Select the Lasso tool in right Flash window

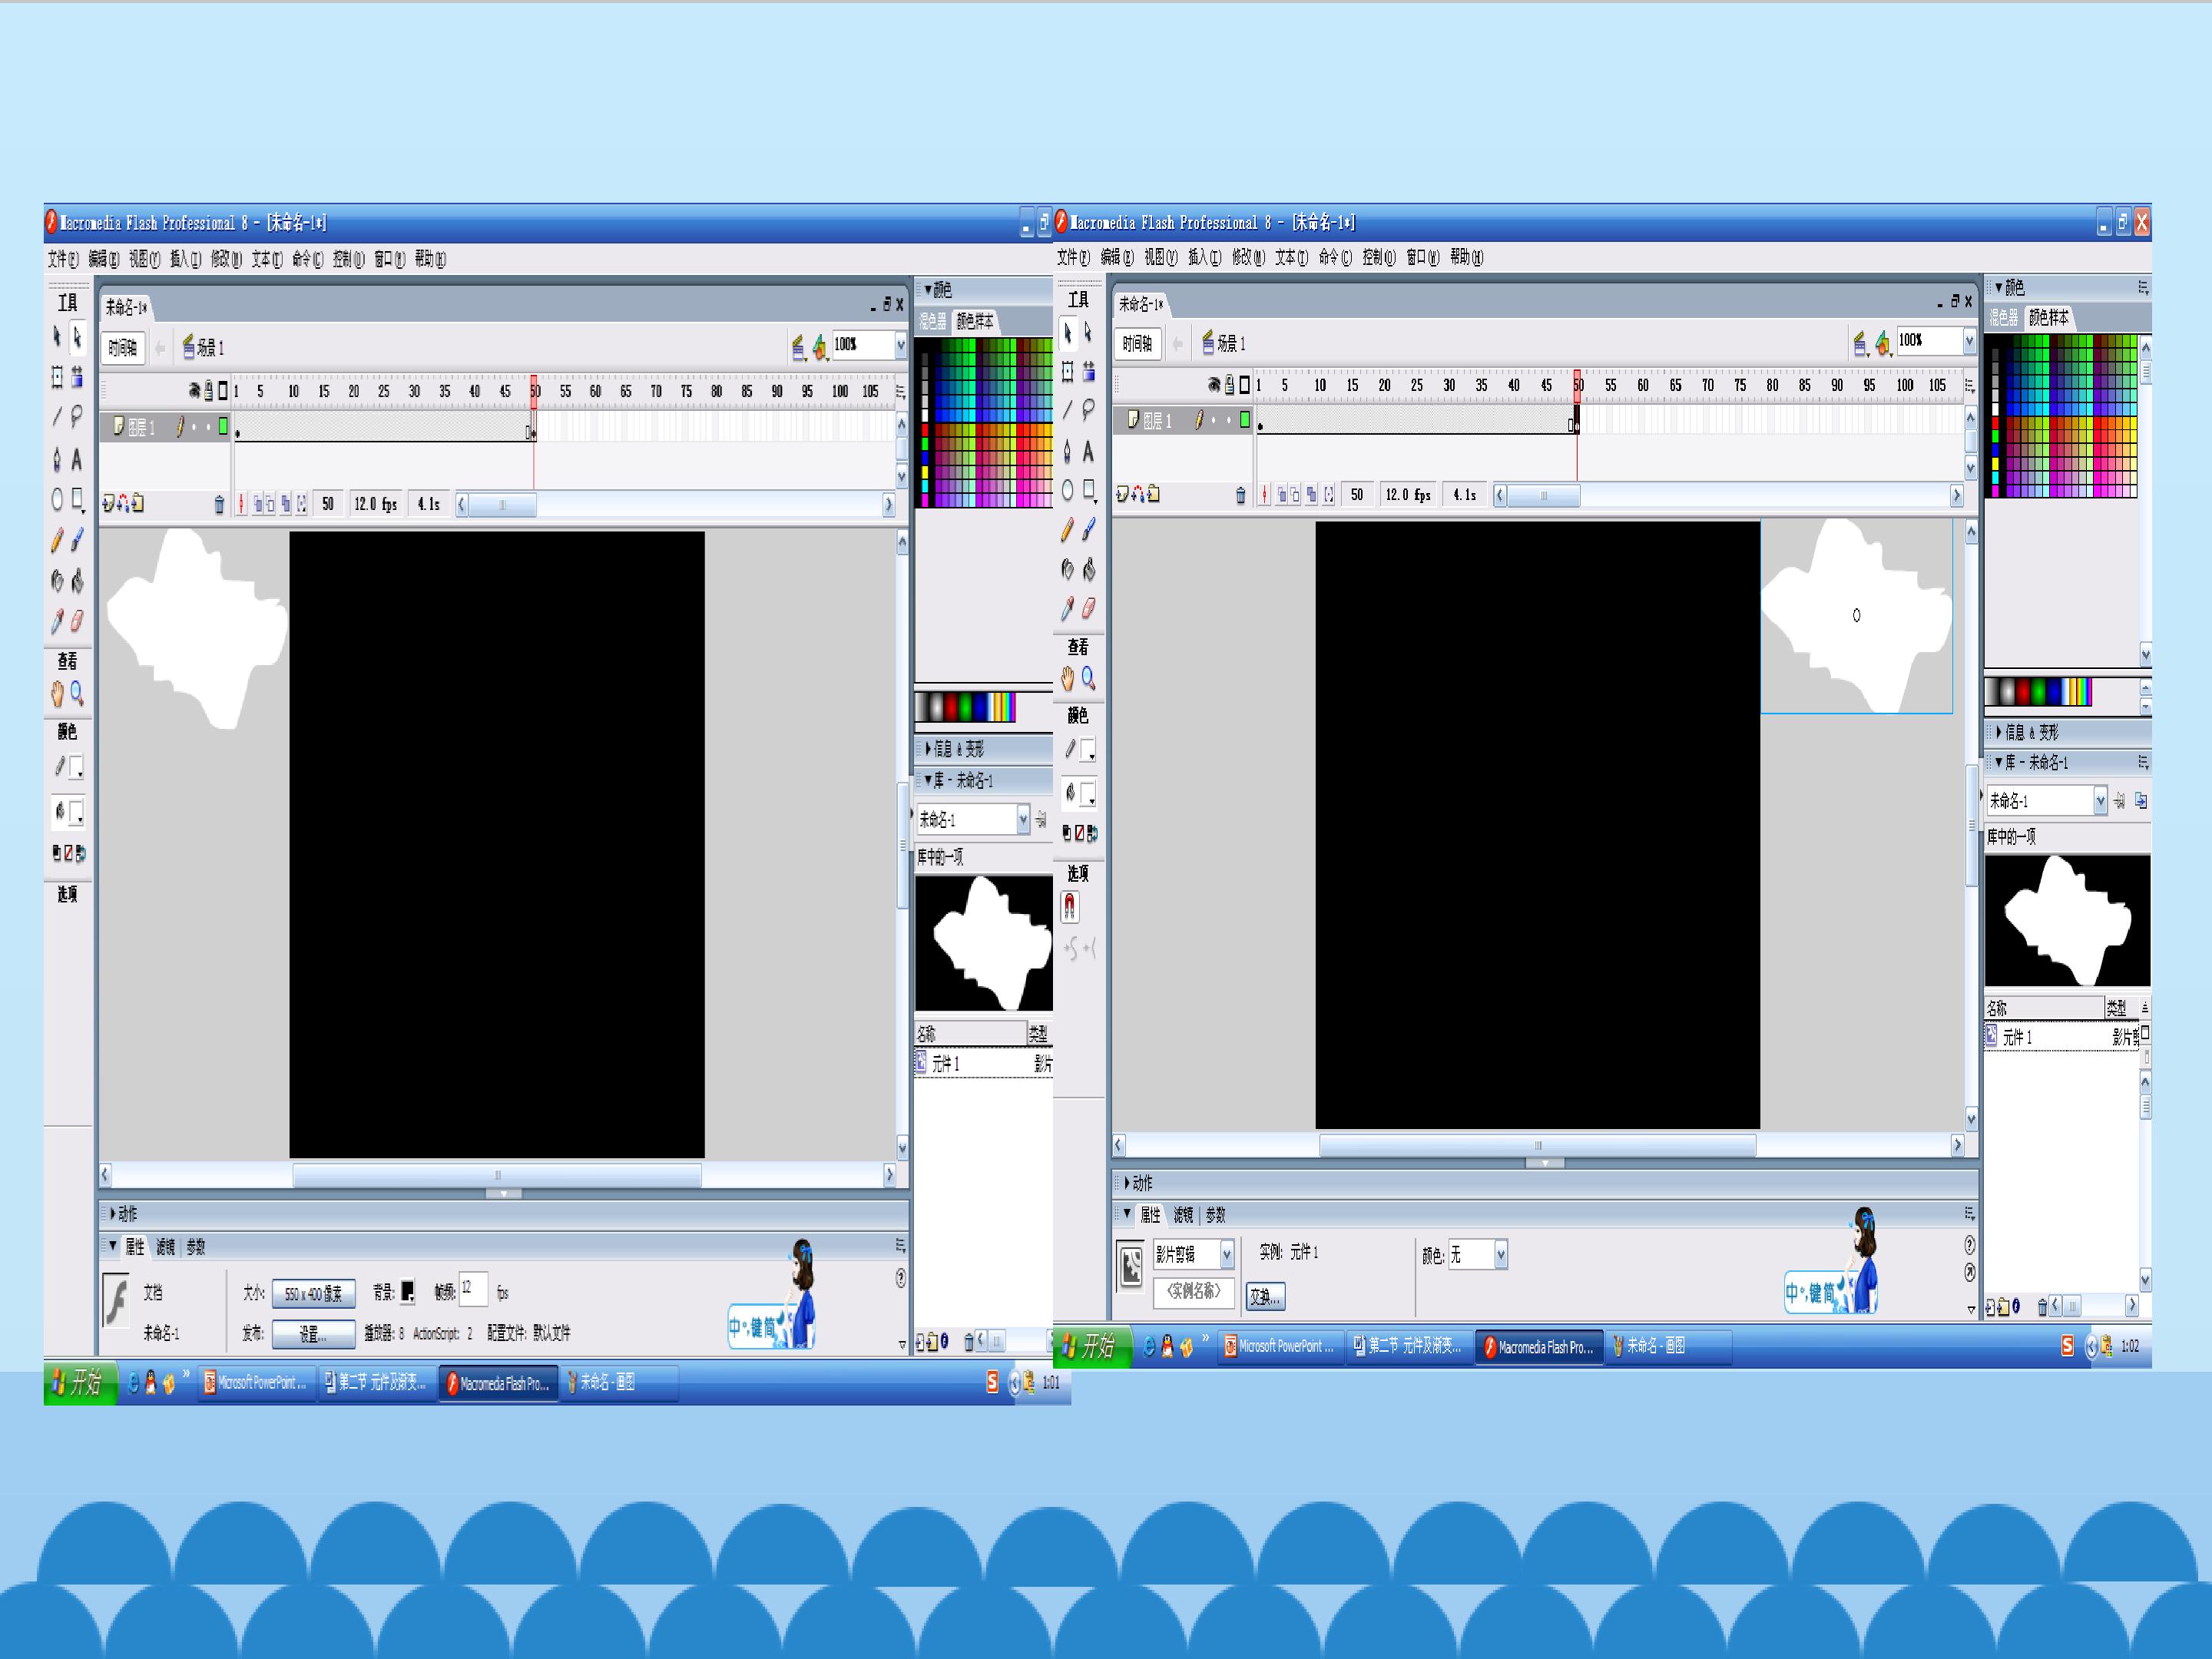[1088, 410]
